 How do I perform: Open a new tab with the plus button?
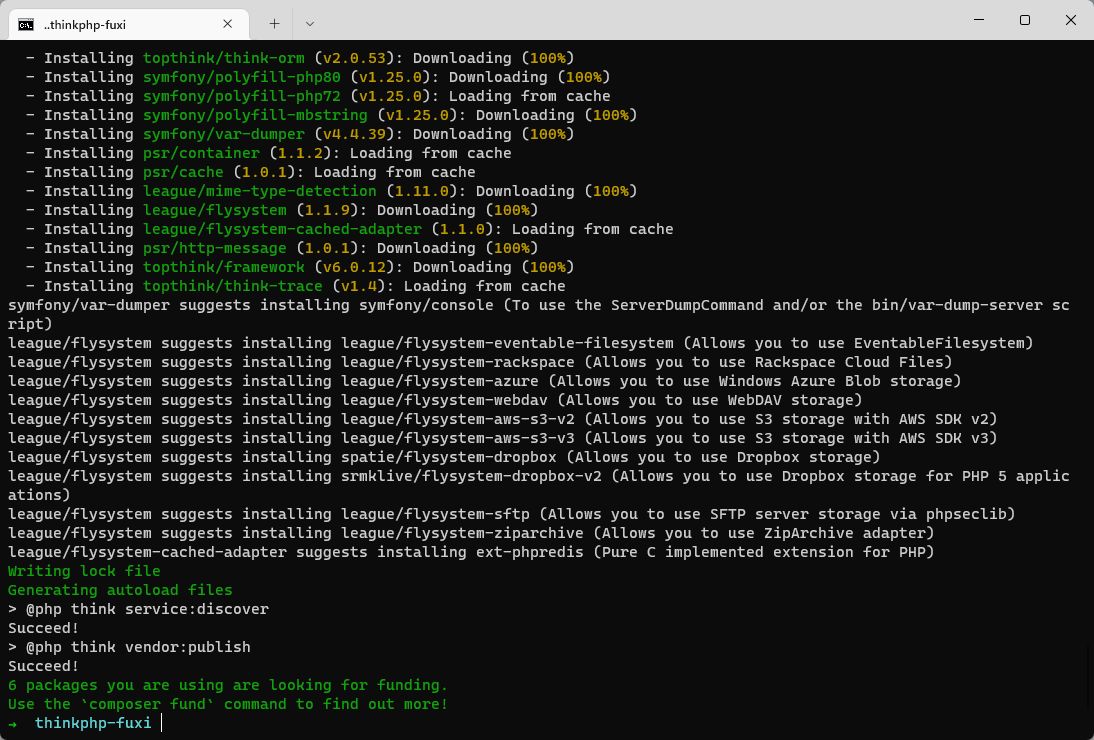(274, 23)
